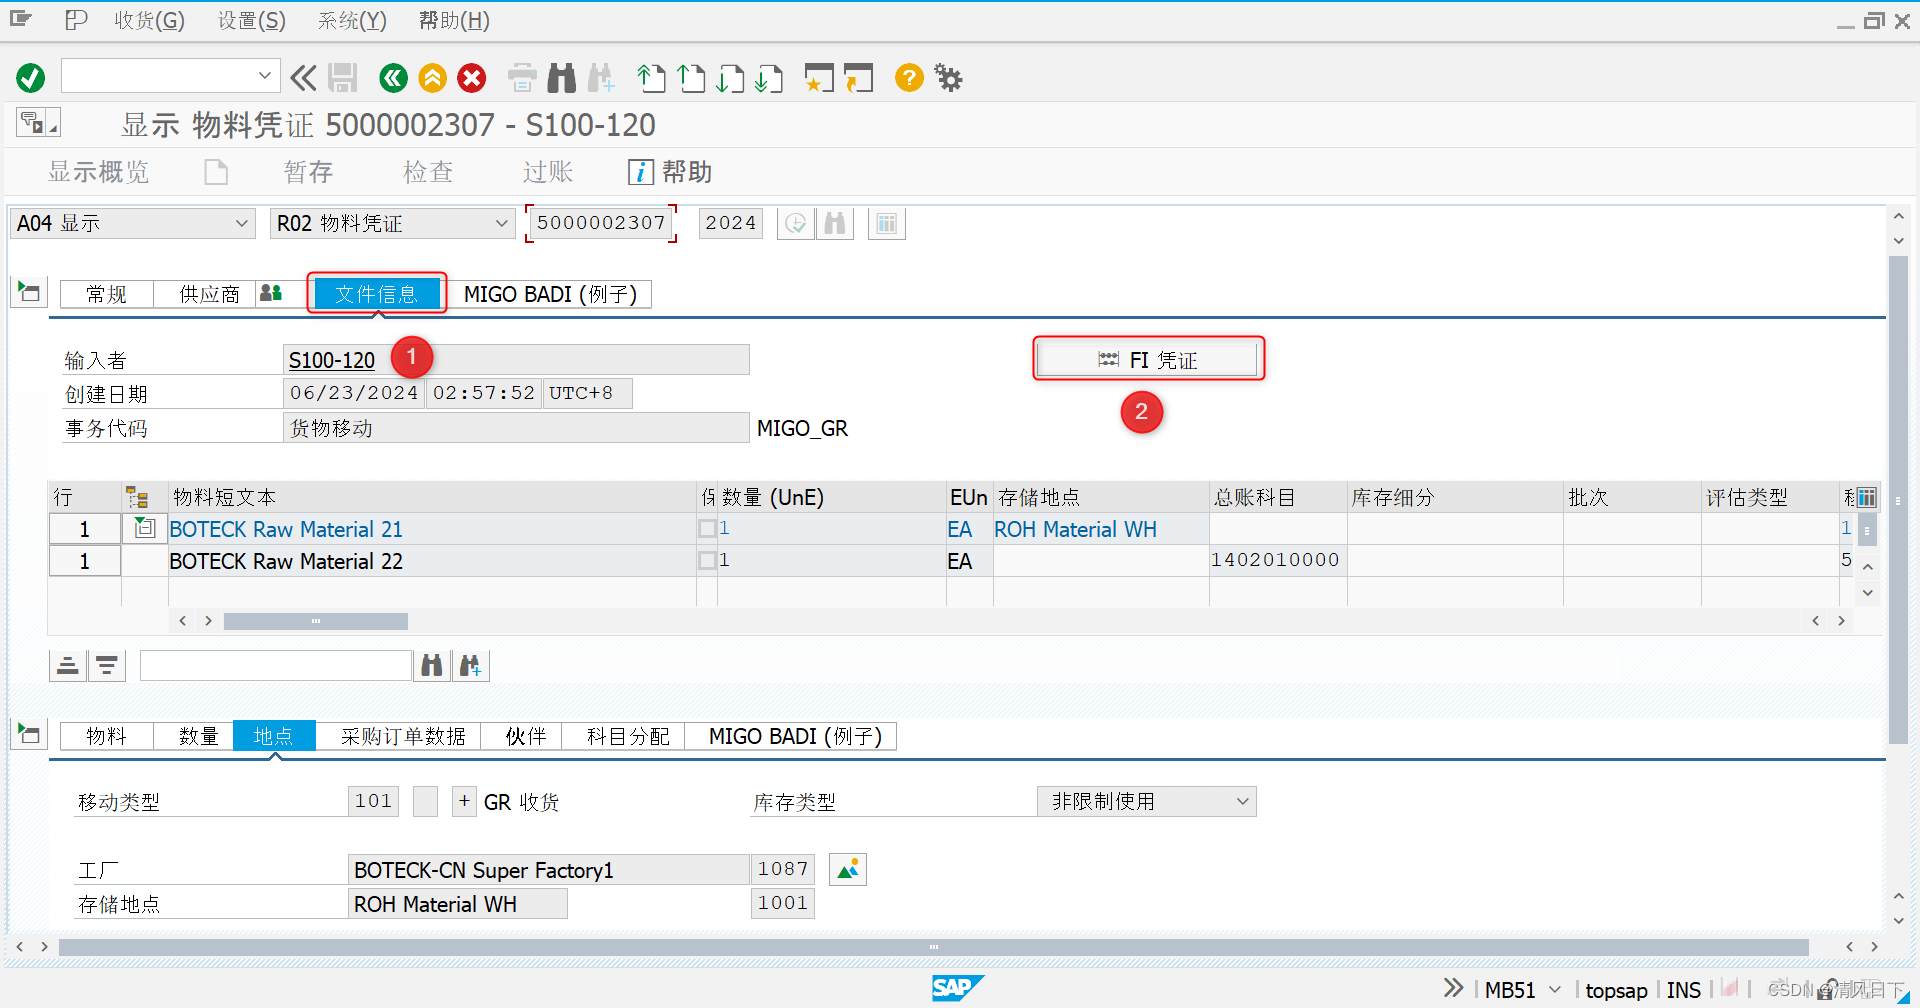
Task: Switch to the 物料 detail tab
Action: (106, 736)
